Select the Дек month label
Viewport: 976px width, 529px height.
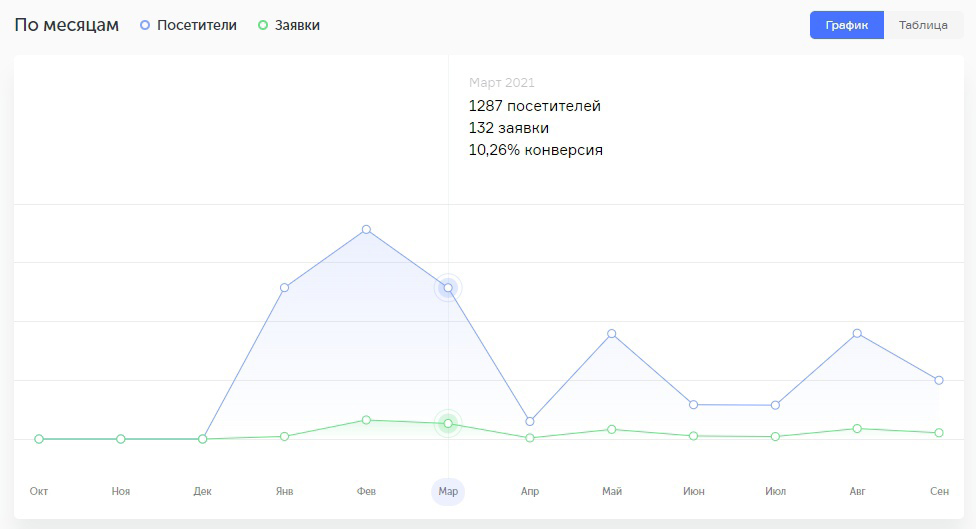pyautogui.click(x=202, y=491)
